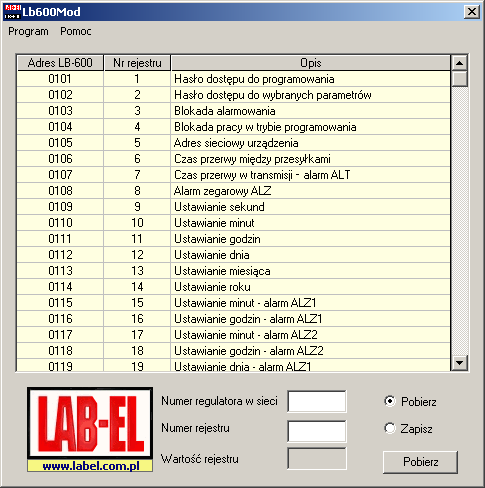Select row 'Ustawianie sekund'
The height and width of the screenshot is (488, 485).
point(233,207)
